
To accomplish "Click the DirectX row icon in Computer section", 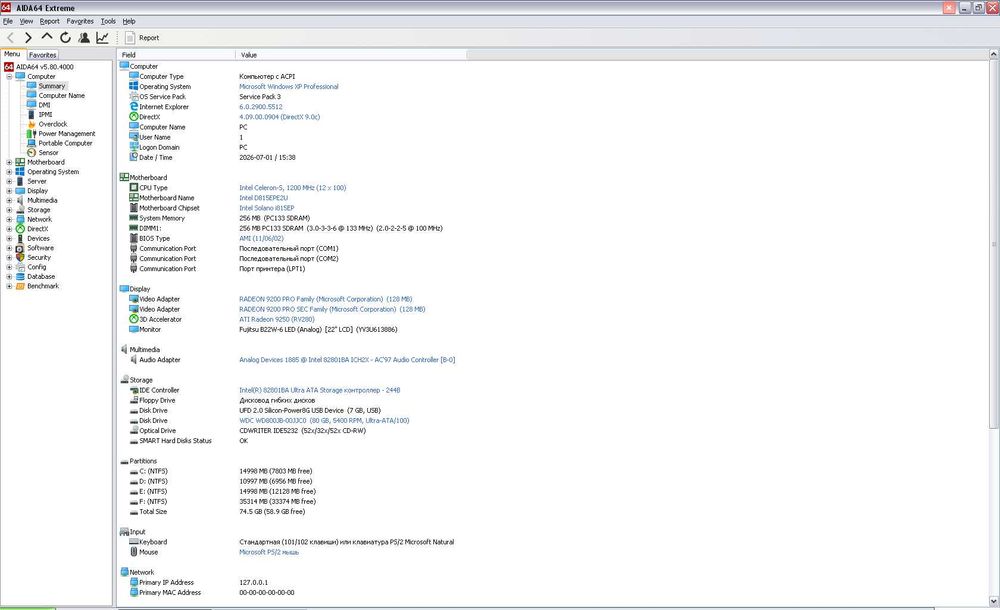I will tap(134, 117).
